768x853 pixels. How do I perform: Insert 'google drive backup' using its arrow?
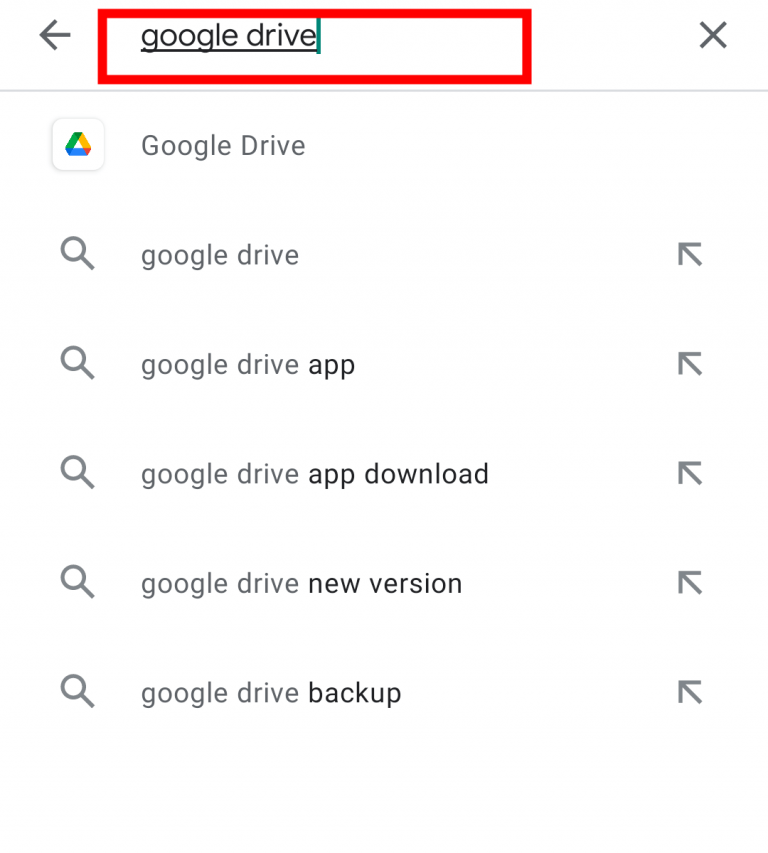[x=688, y=692]
